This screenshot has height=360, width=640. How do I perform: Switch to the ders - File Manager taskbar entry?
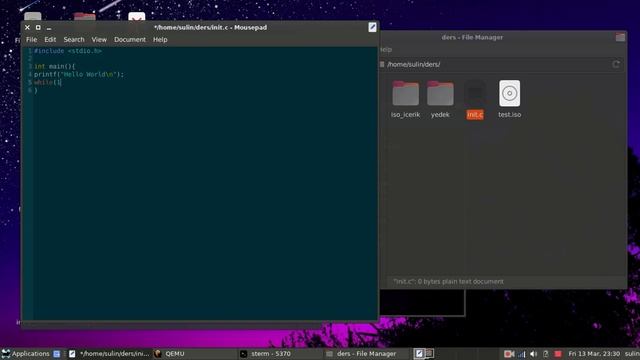click(x=361, y=353)
